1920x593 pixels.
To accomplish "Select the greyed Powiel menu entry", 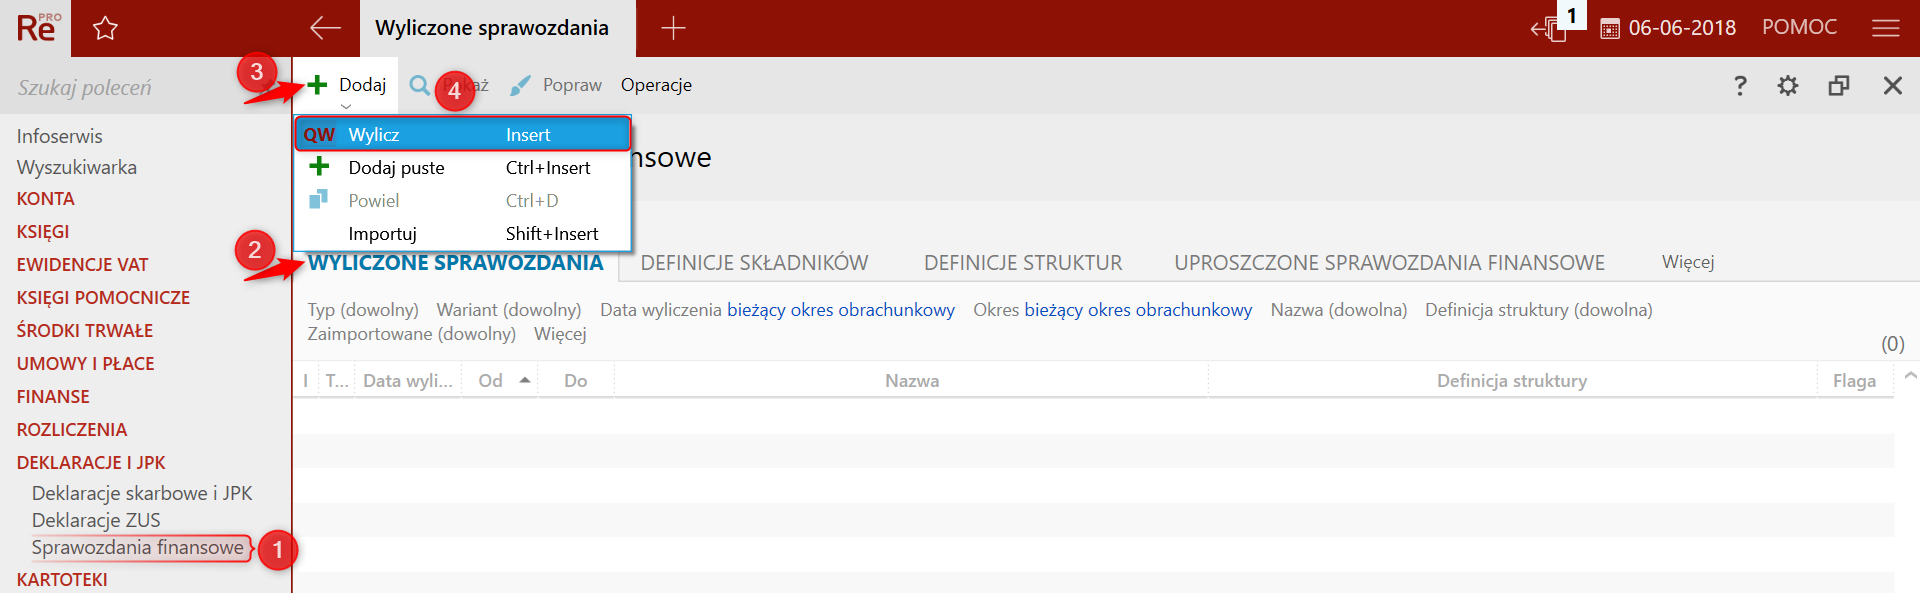I will pyautogui.click(x=463, y=200).
